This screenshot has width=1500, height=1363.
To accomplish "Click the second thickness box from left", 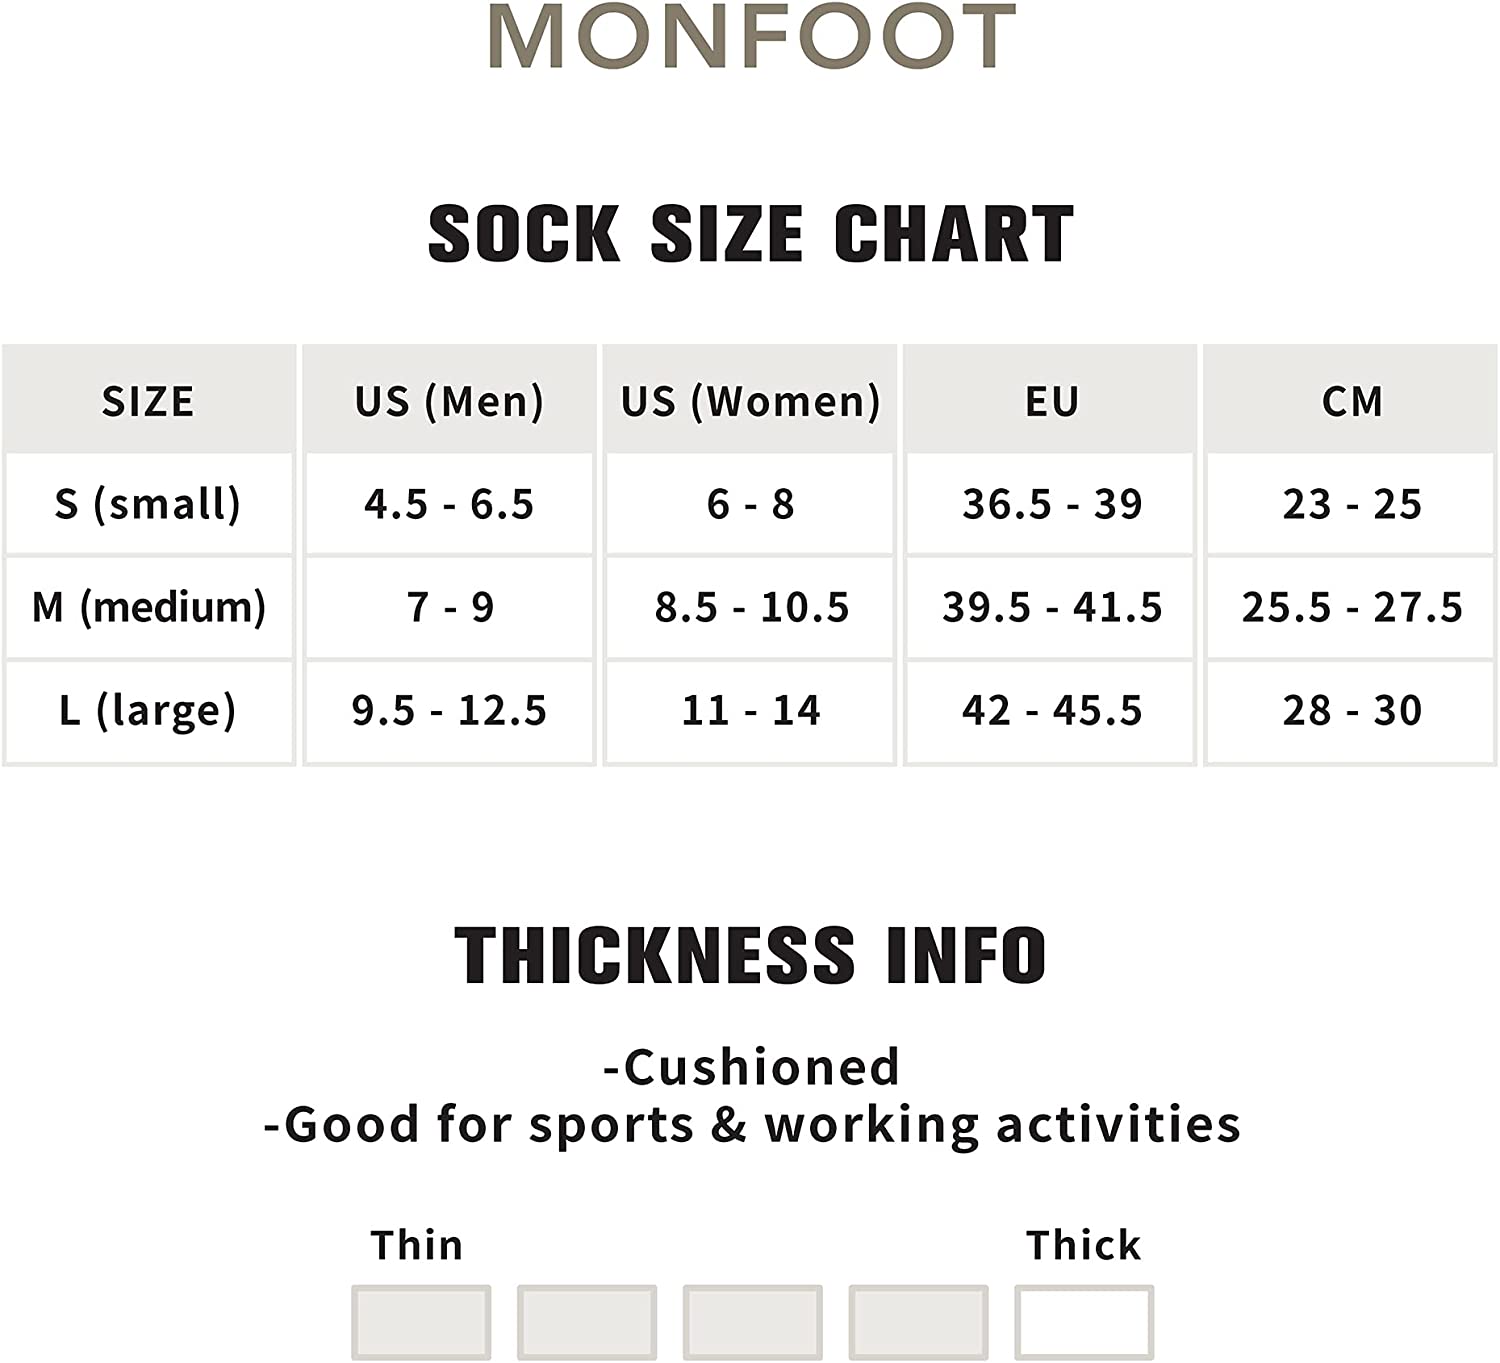I will coord(587,1321).
